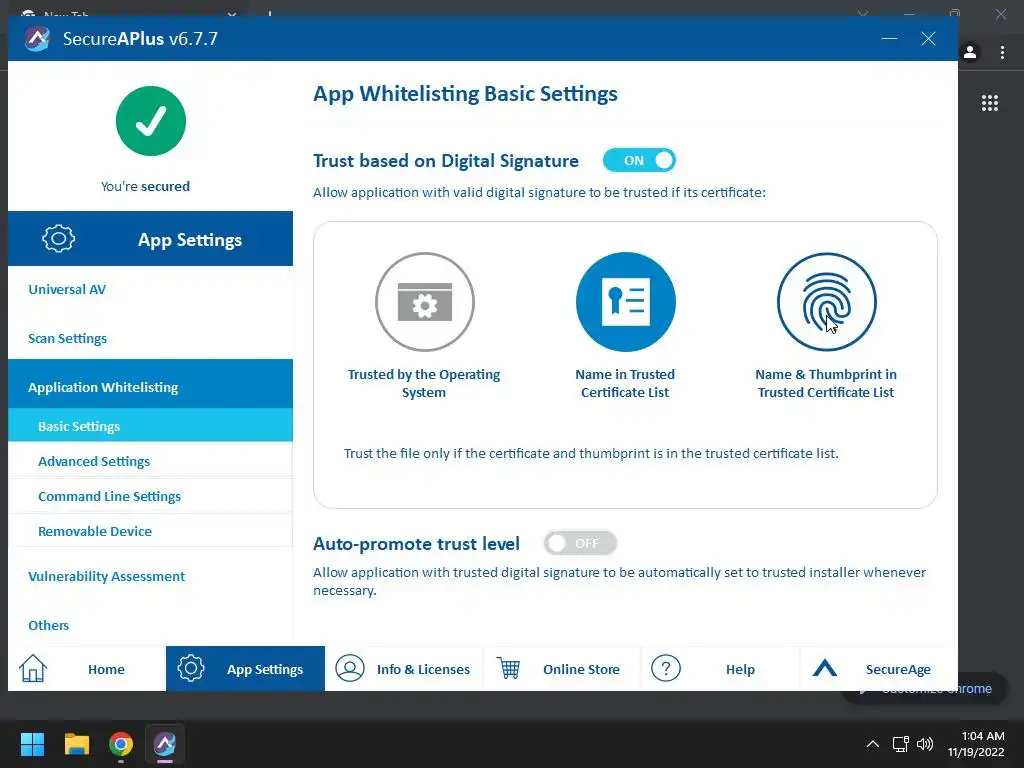Switch to Chrome on the taskbar

pos(121,744)
